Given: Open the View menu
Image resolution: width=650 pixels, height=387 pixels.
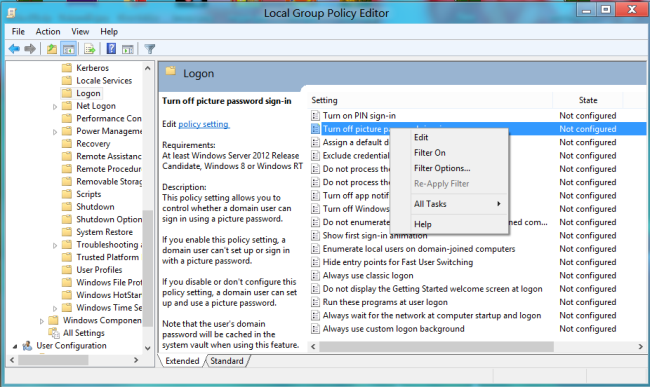Looking at the screenshot, I should pos(80,31).
